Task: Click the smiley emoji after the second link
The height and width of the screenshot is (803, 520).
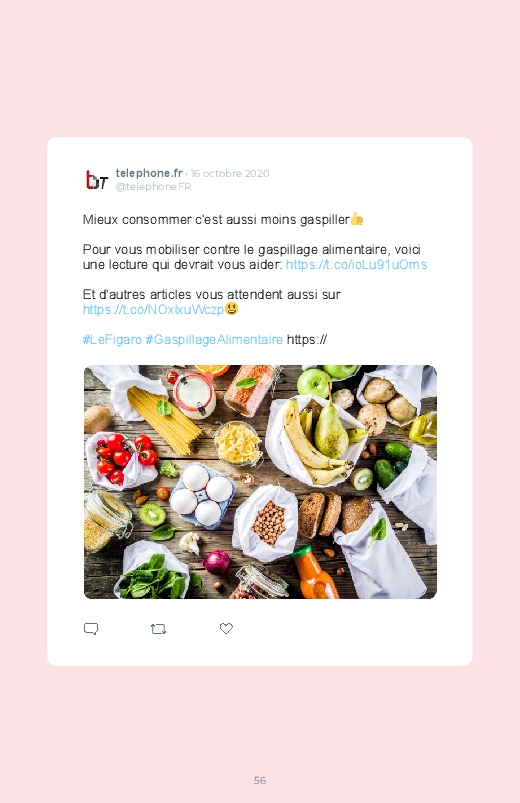Action: (x=232, y=309)
